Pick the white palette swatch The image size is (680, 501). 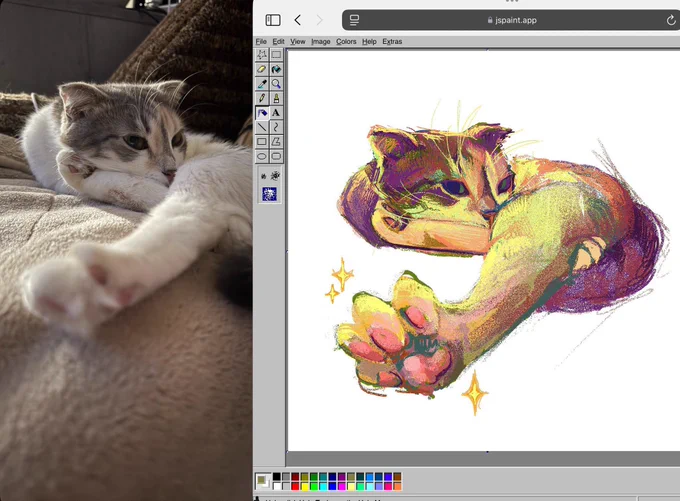(x=277, y=486)
